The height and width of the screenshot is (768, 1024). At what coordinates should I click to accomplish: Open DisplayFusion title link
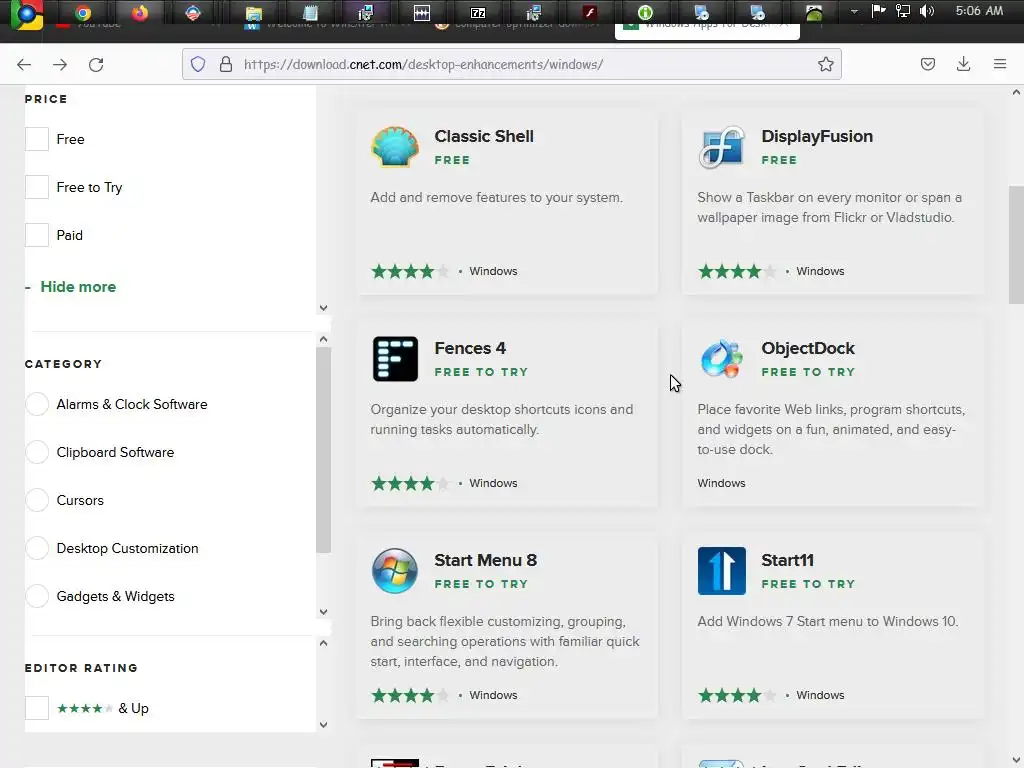point(817,136)
